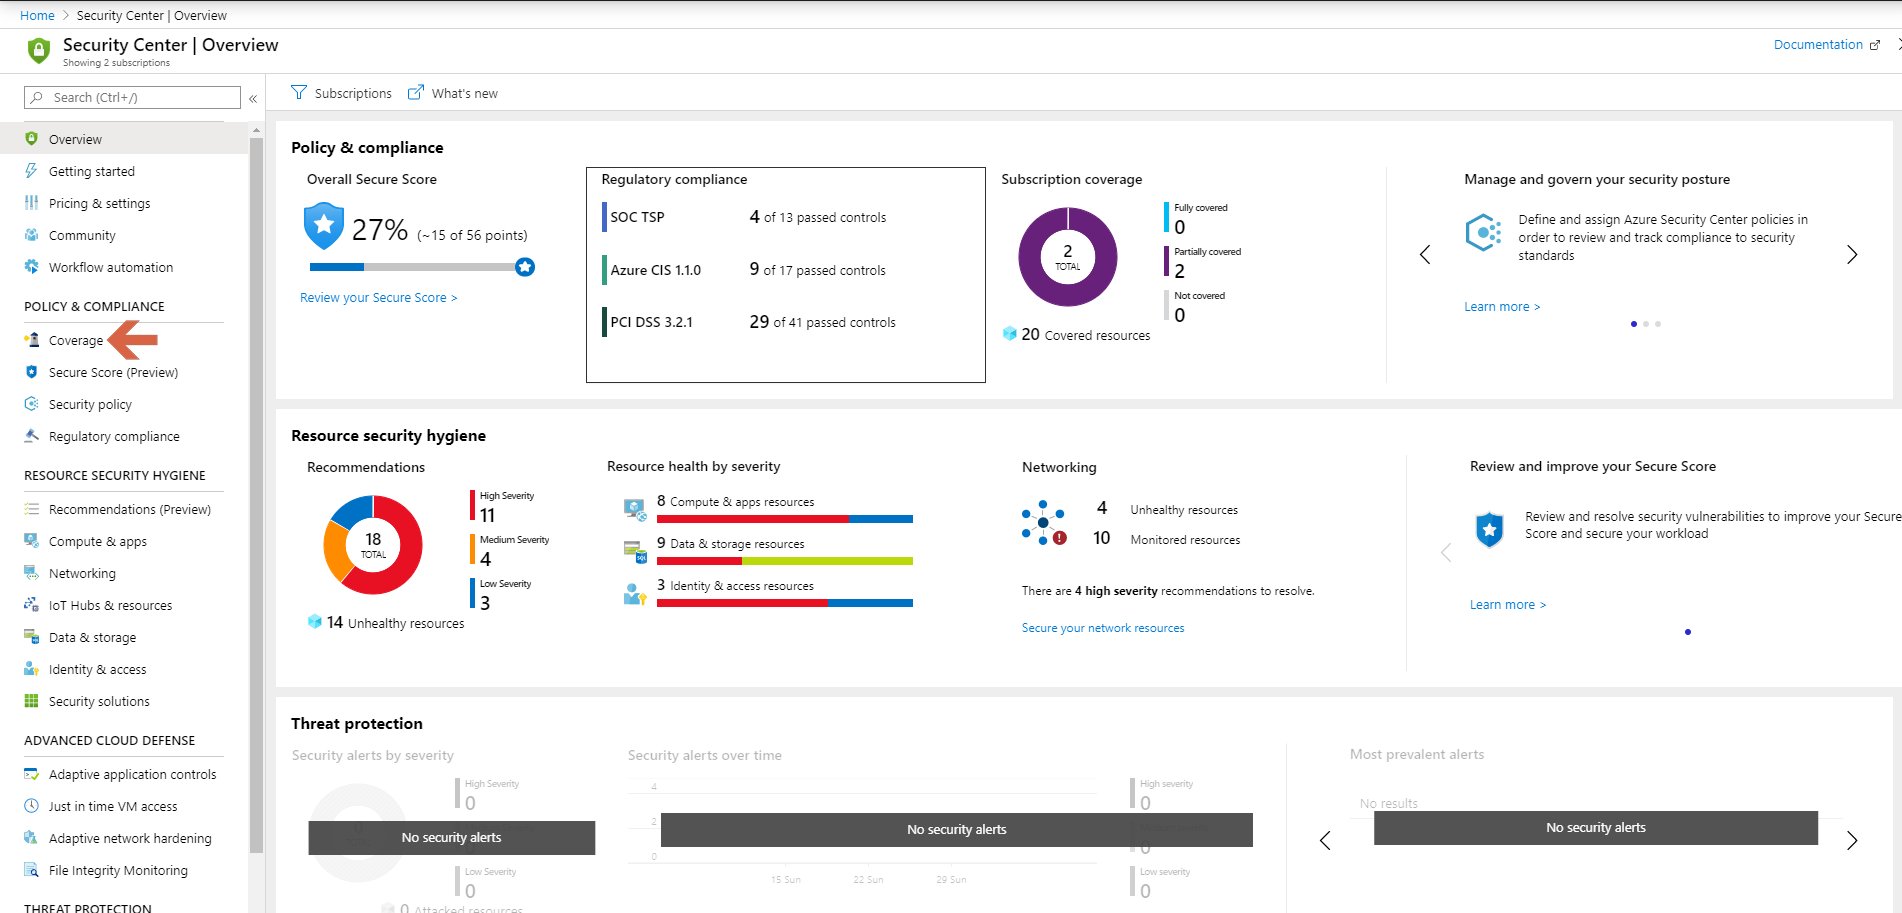Click the IoT Hubs & resources icon
Screen dimensions: 1902x913
click(x=31, y=605)
